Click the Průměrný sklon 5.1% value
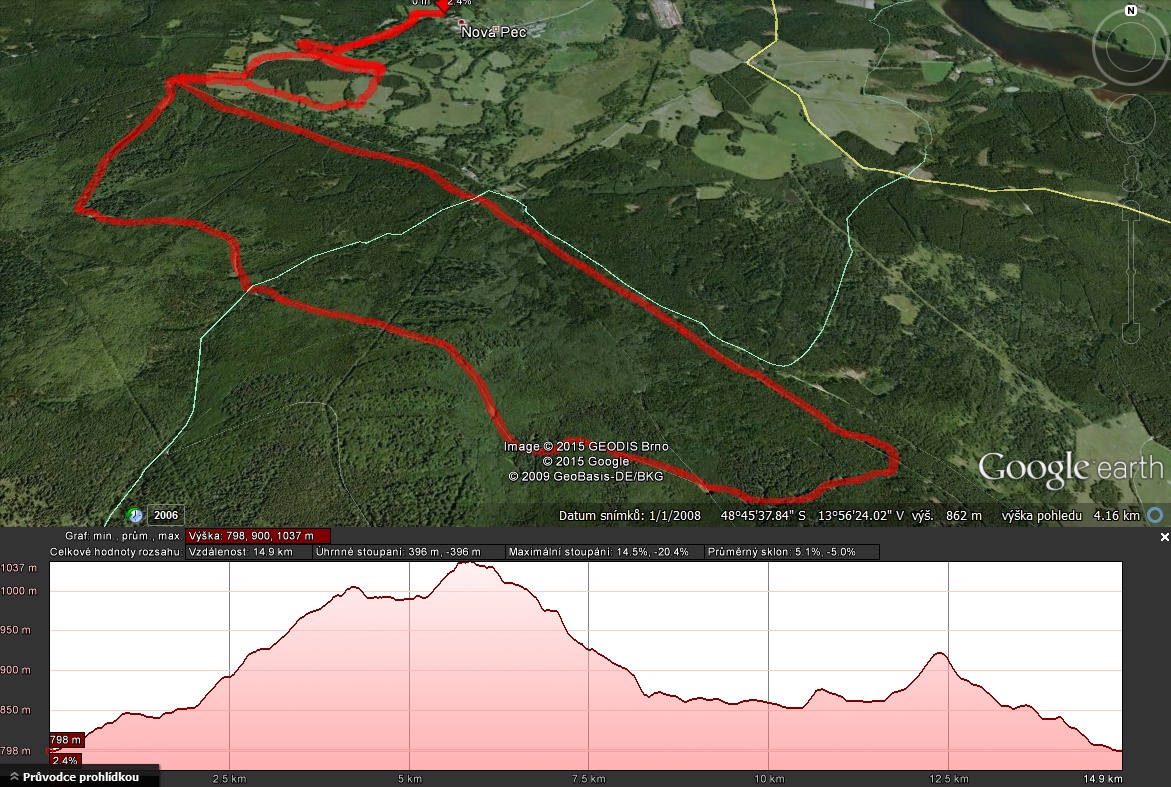This screenshot has width=1171, height=787. 792,552
